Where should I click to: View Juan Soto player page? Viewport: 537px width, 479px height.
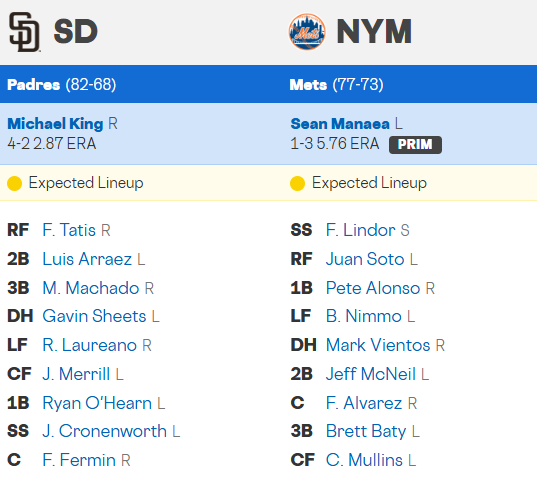[x=365, y=259]
